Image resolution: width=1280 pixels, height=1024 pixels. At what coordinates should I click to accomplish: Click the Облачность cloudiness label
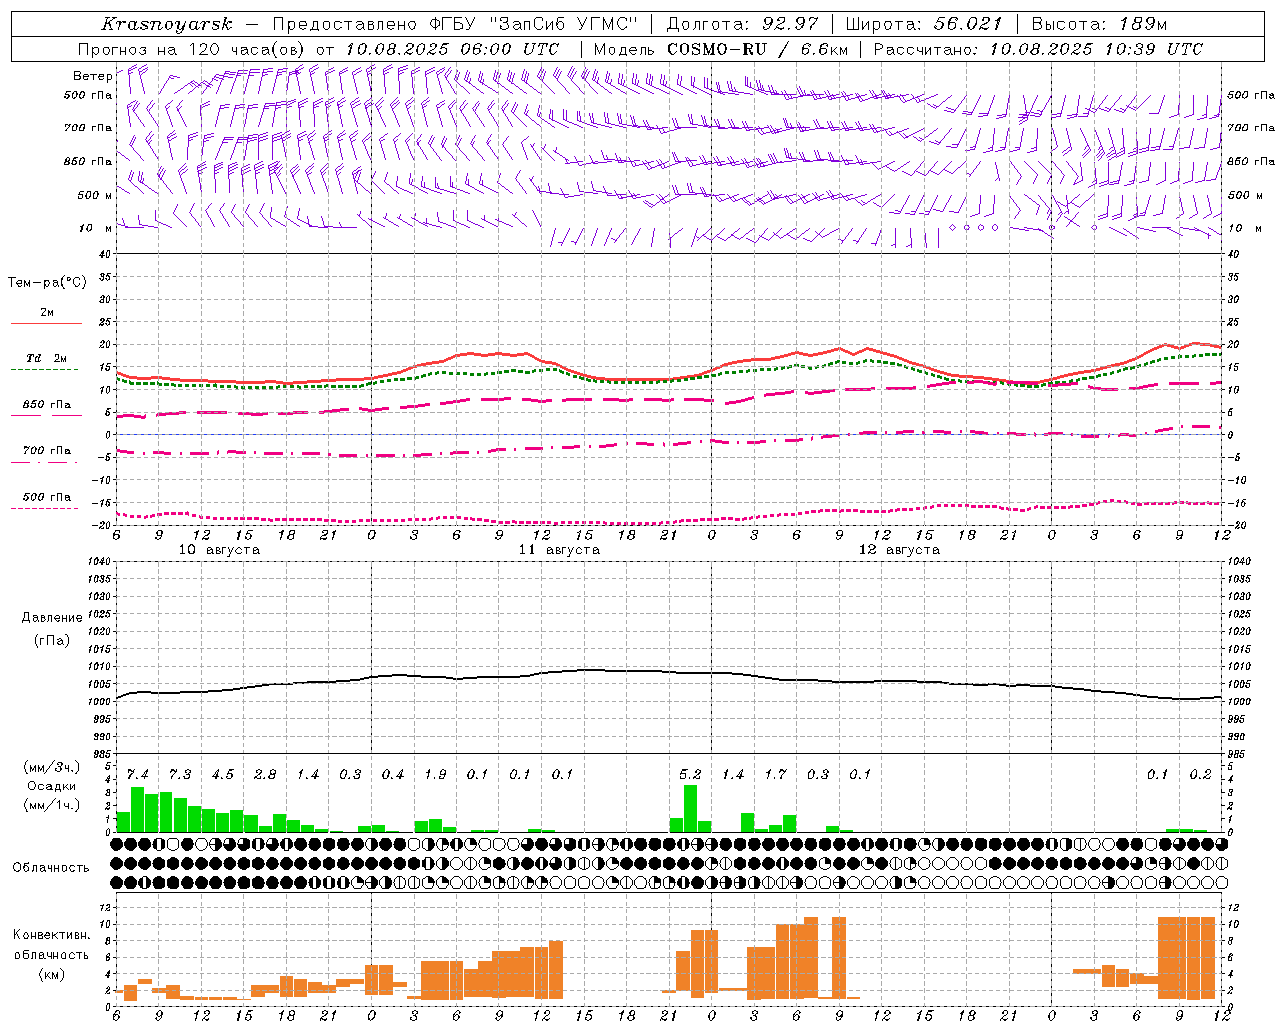pos(51,867)
